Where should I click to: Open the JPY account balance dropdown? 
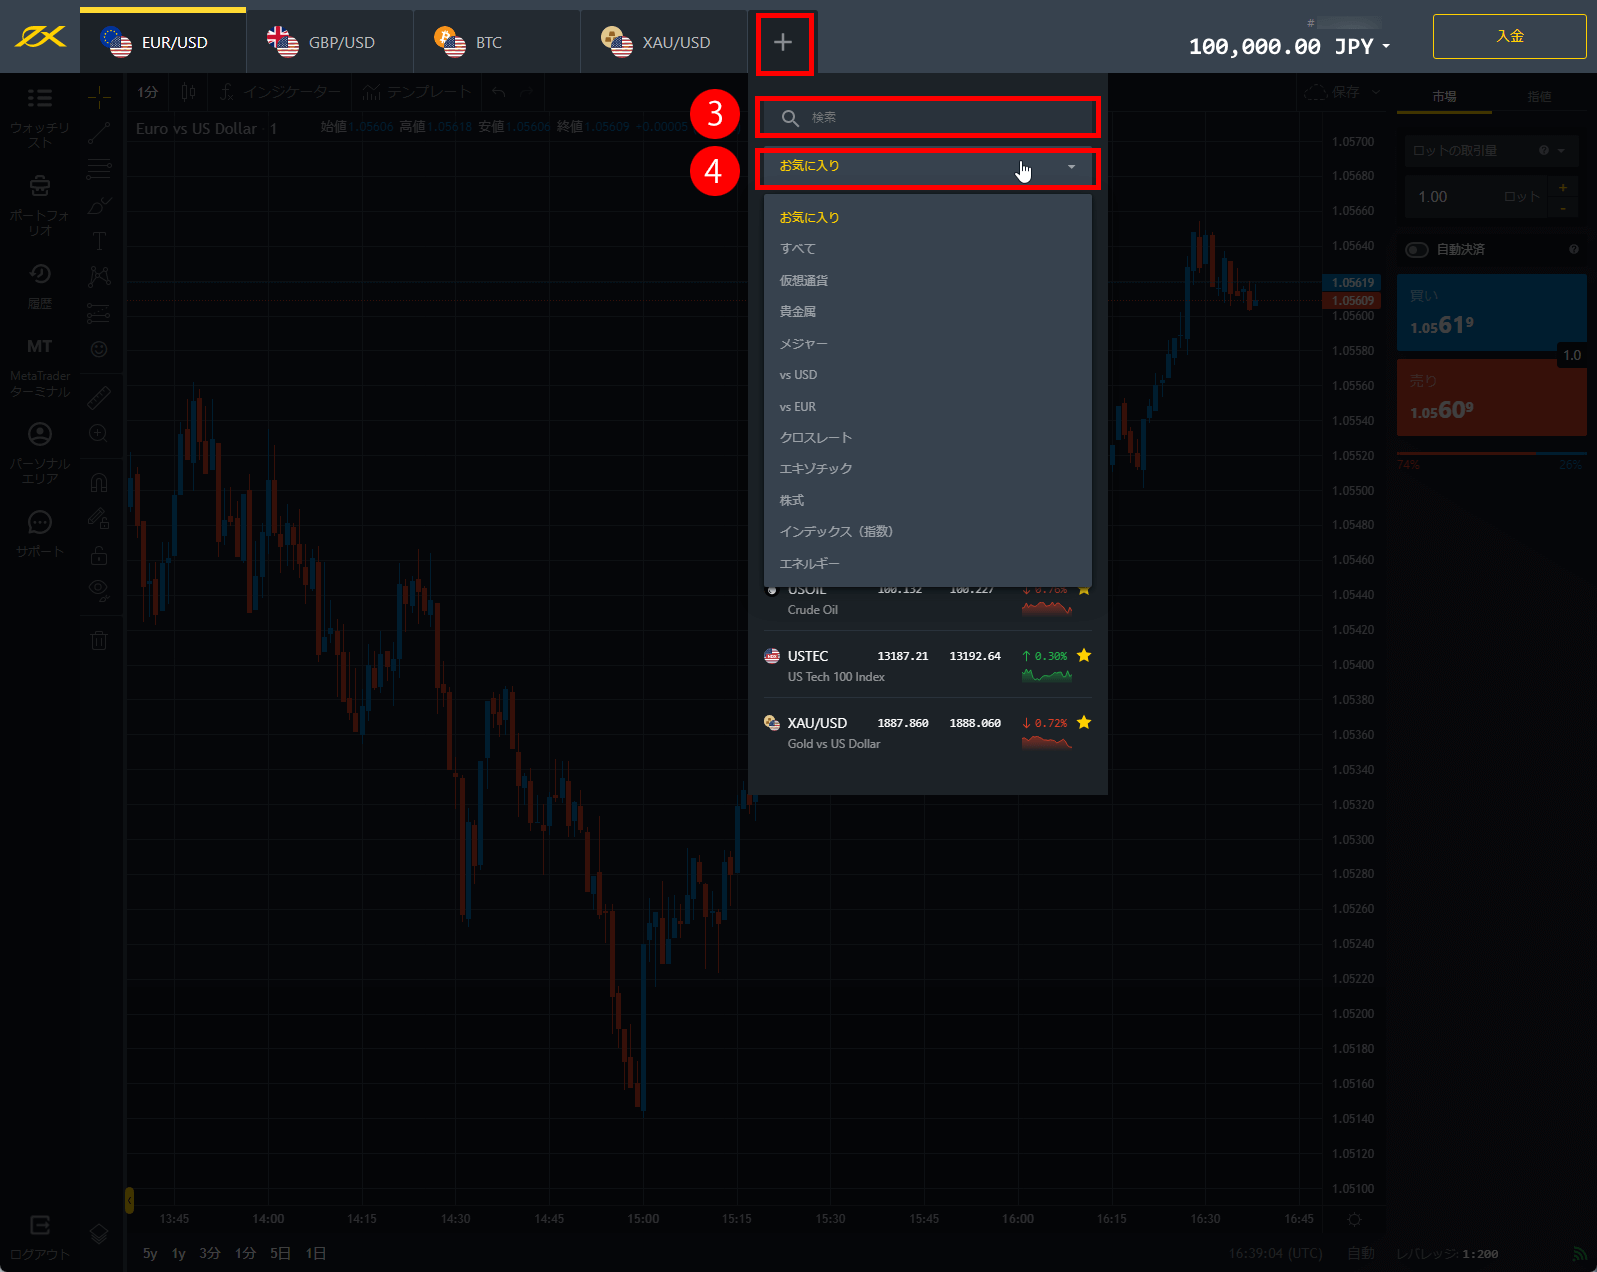pos(1386,47)
